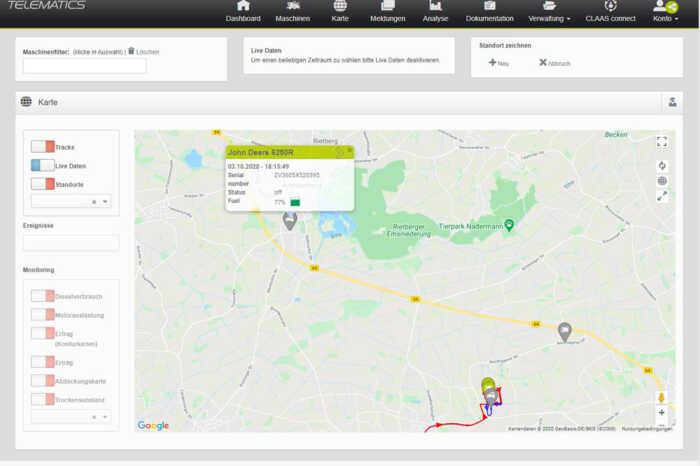Click the globe map-type icon on the map

tap(662, 181)
